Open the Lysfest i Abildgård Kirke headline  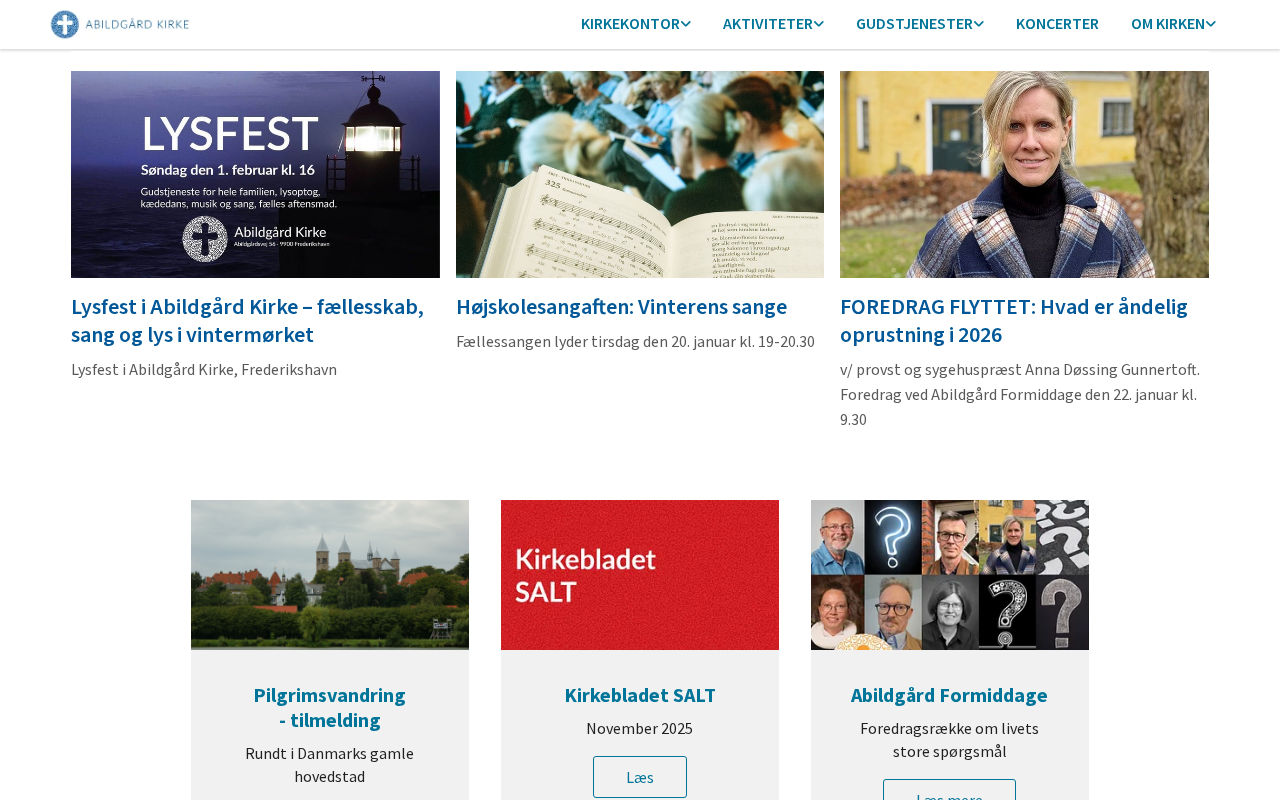[248, 320]
